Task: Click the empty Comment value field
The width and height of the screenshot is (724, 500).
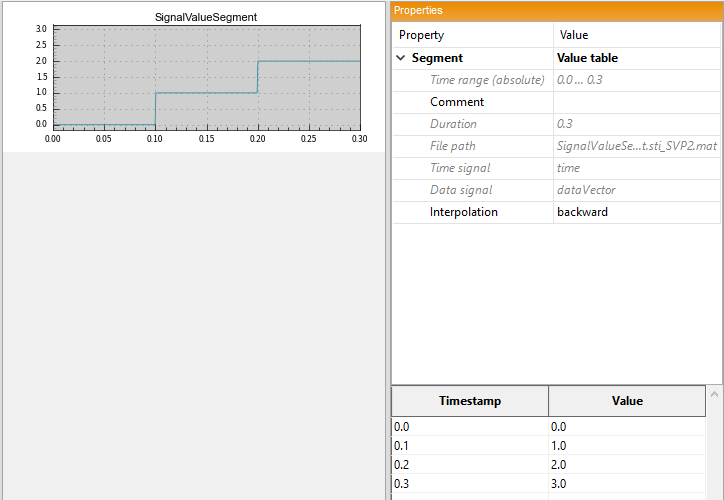Action: pos(637,102)
